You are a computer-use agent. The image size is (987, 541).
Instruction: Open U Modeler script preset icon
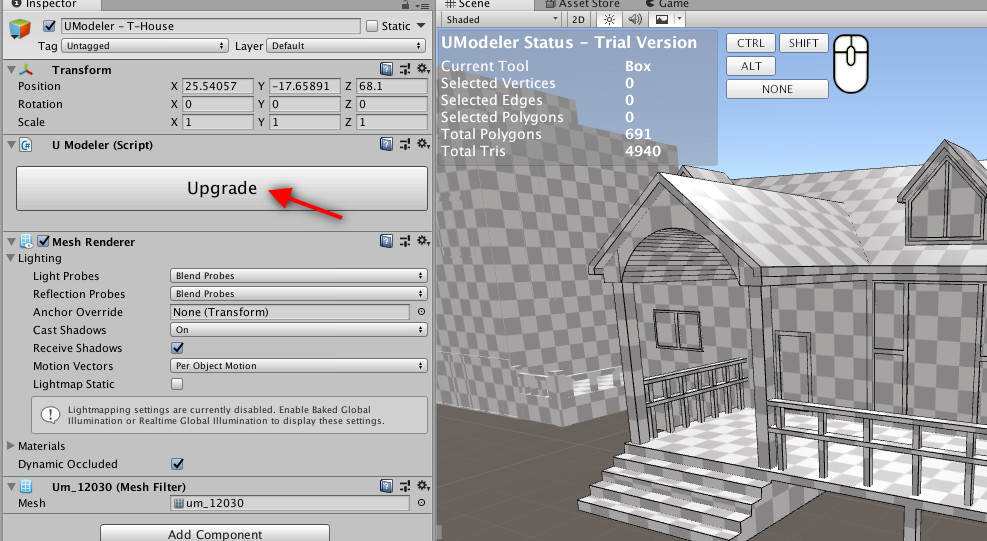pyautogui.click(x=405, y=144)
